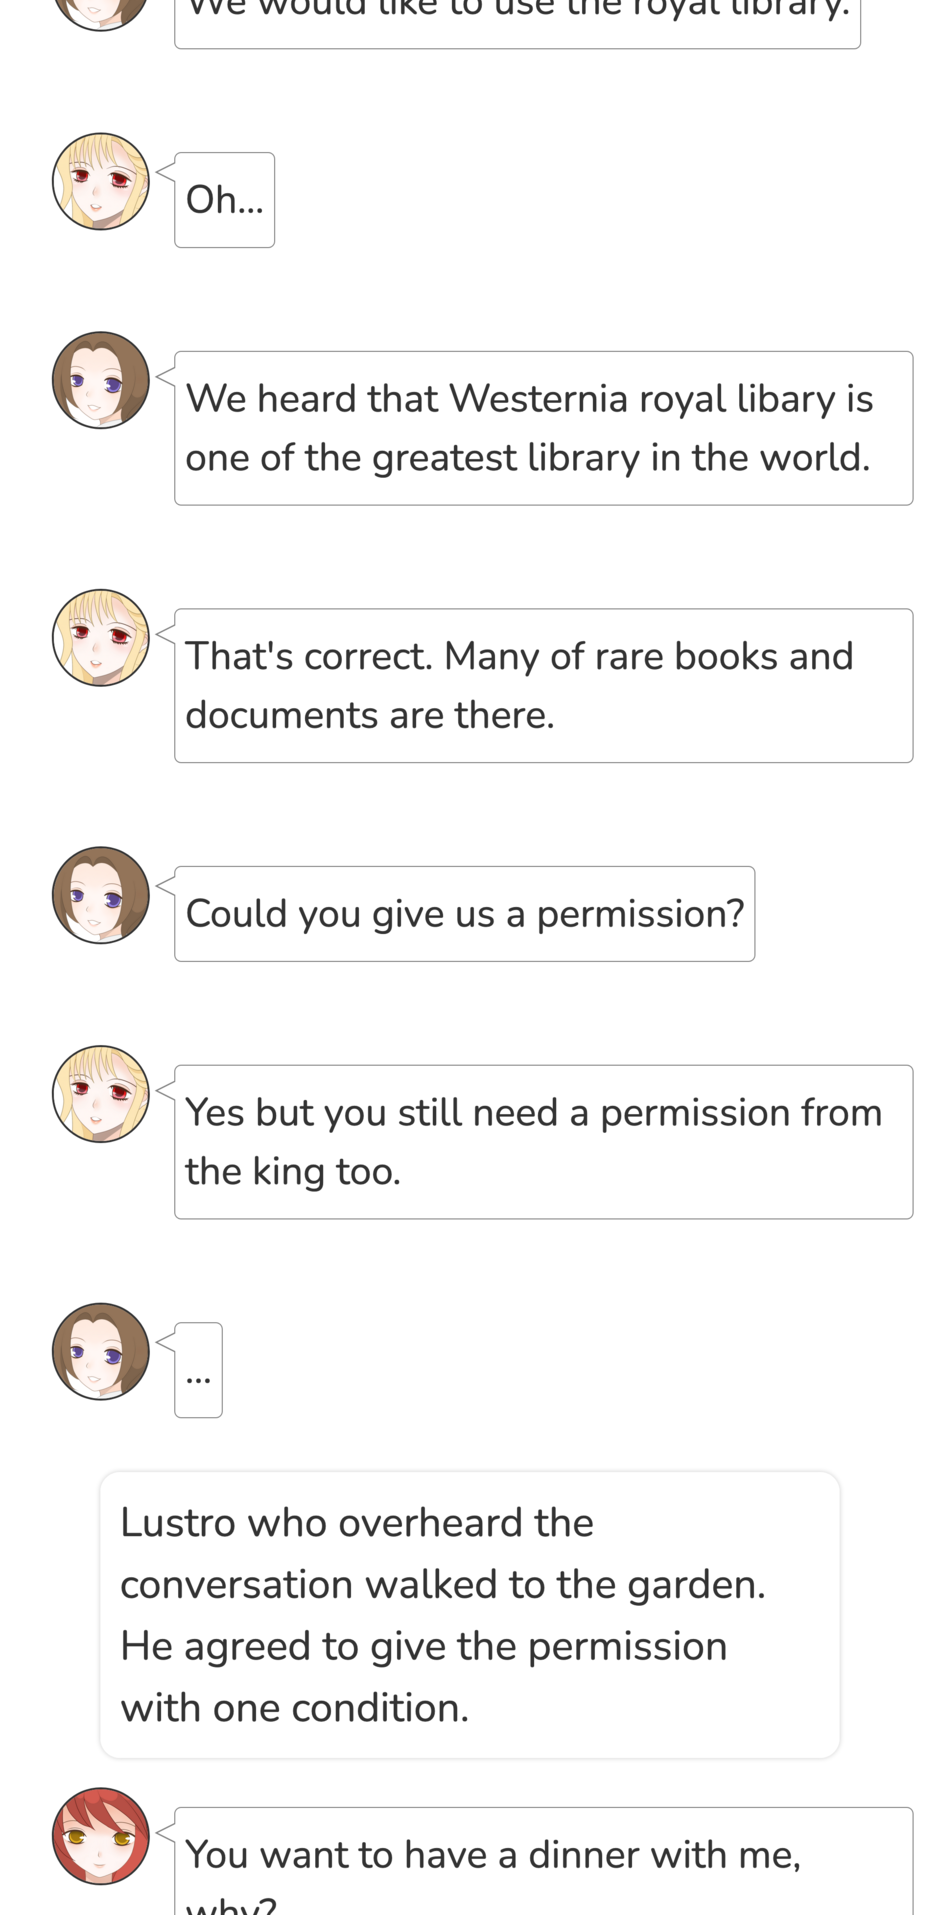The height and width of the screenshot is (1915, 940).
Task: Click the "Oh..." speech bubble
Action: coord(225,200)
